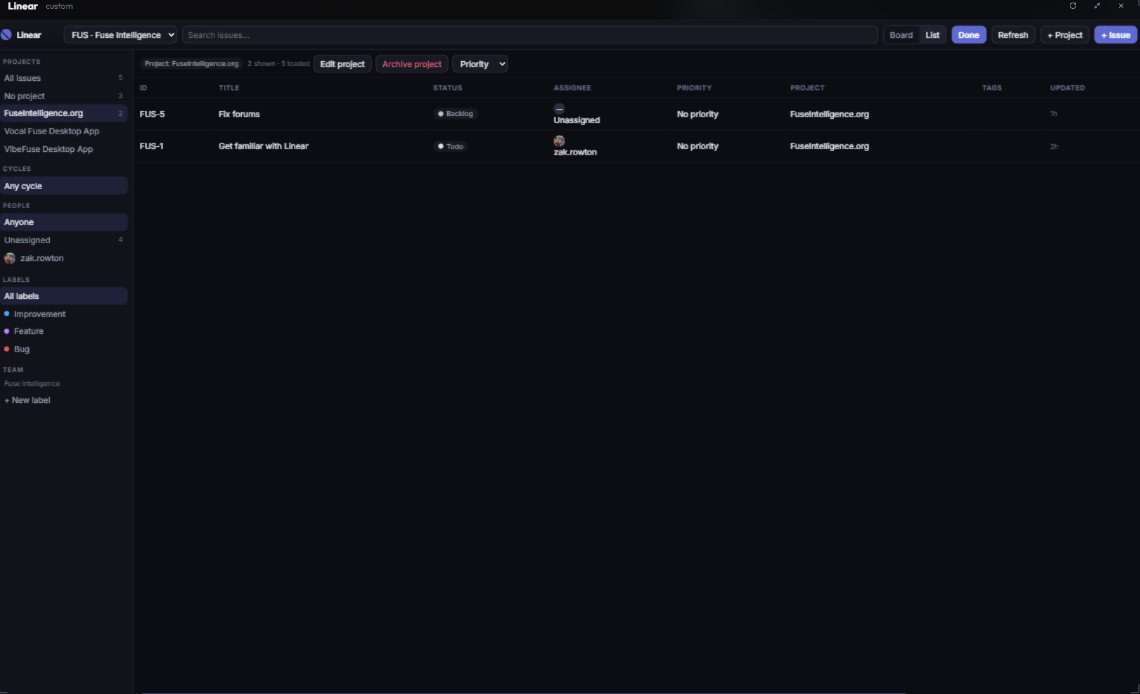Select No project in sidebar
This screenshot has height=694, width=1140.
64,96
